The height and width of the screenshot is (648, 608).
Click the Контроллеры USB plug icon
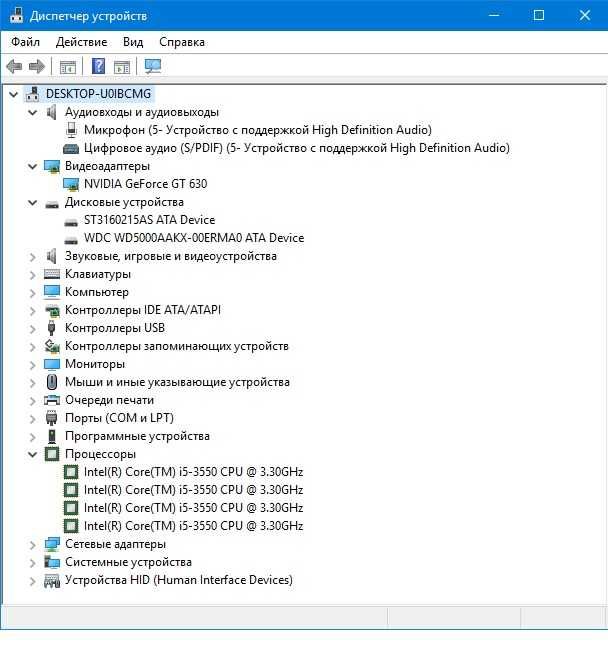(x=51, y=328)
